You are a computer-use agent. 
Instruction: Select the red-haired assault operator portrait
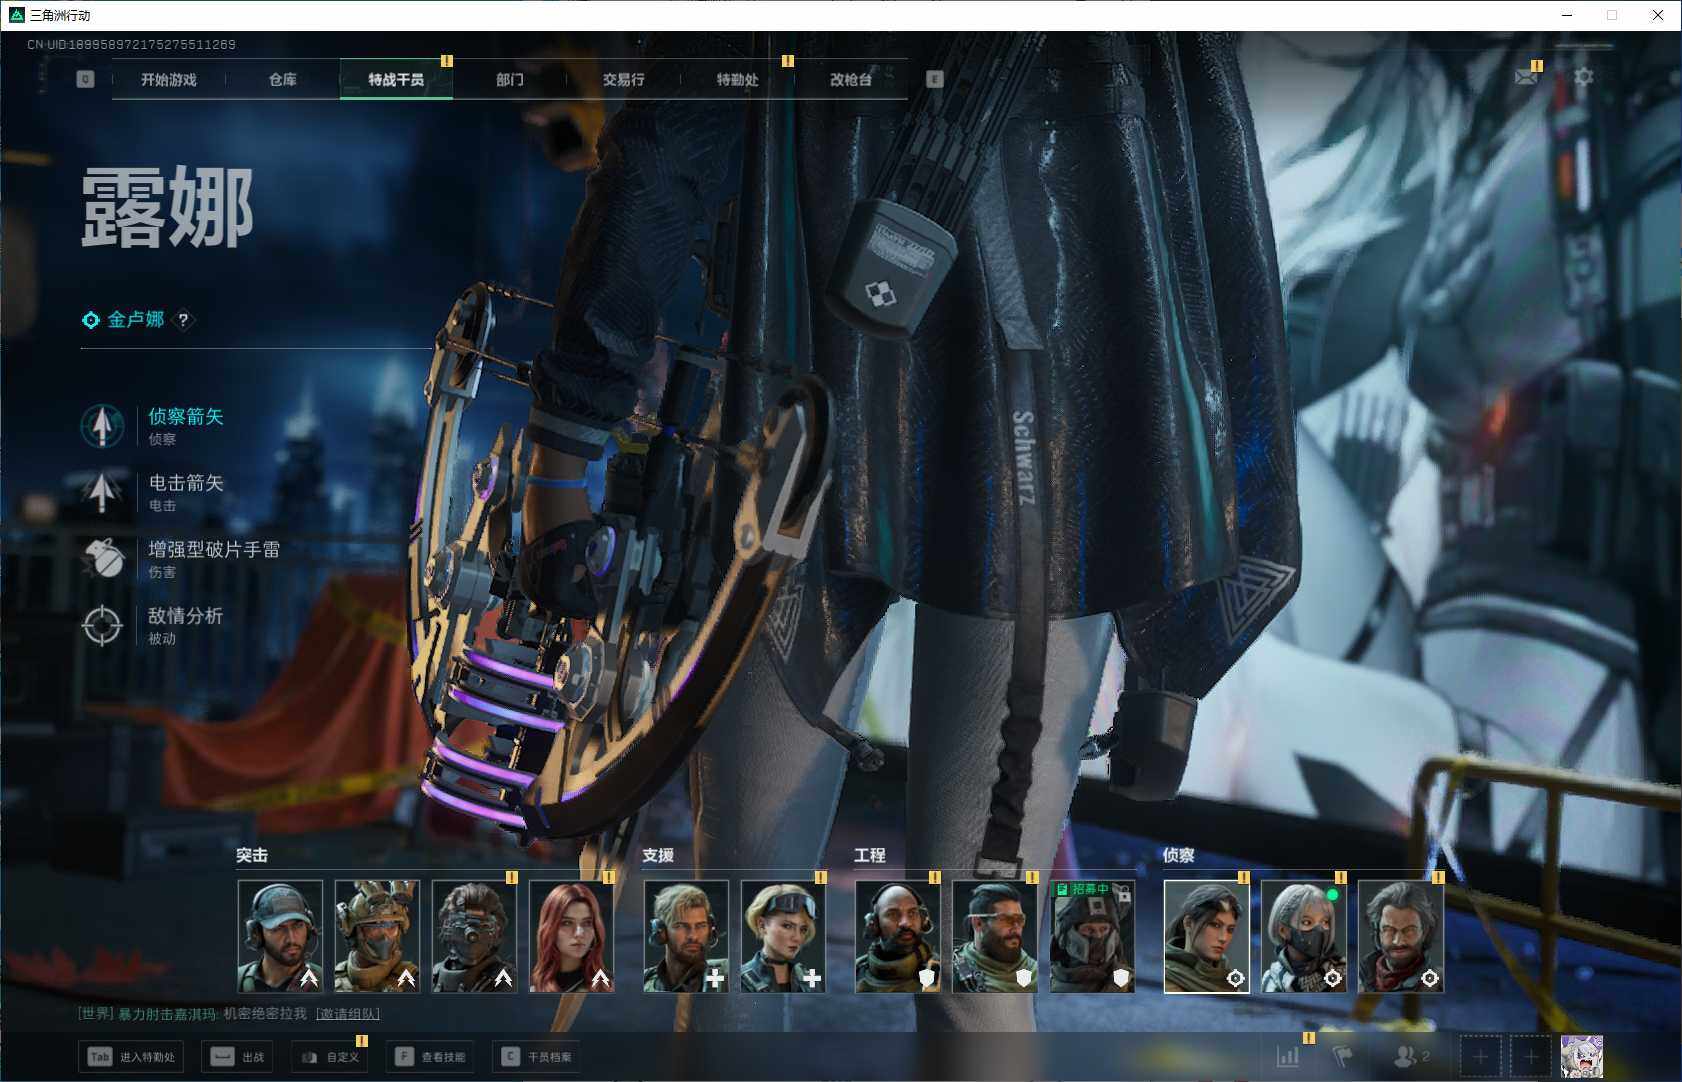pos(571,936)
